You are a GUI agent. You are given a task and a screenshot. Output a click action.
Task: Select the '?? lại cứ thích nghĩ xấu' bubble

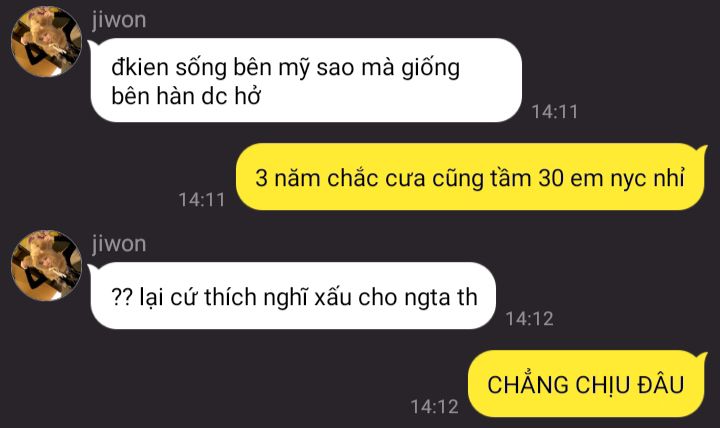293,296
